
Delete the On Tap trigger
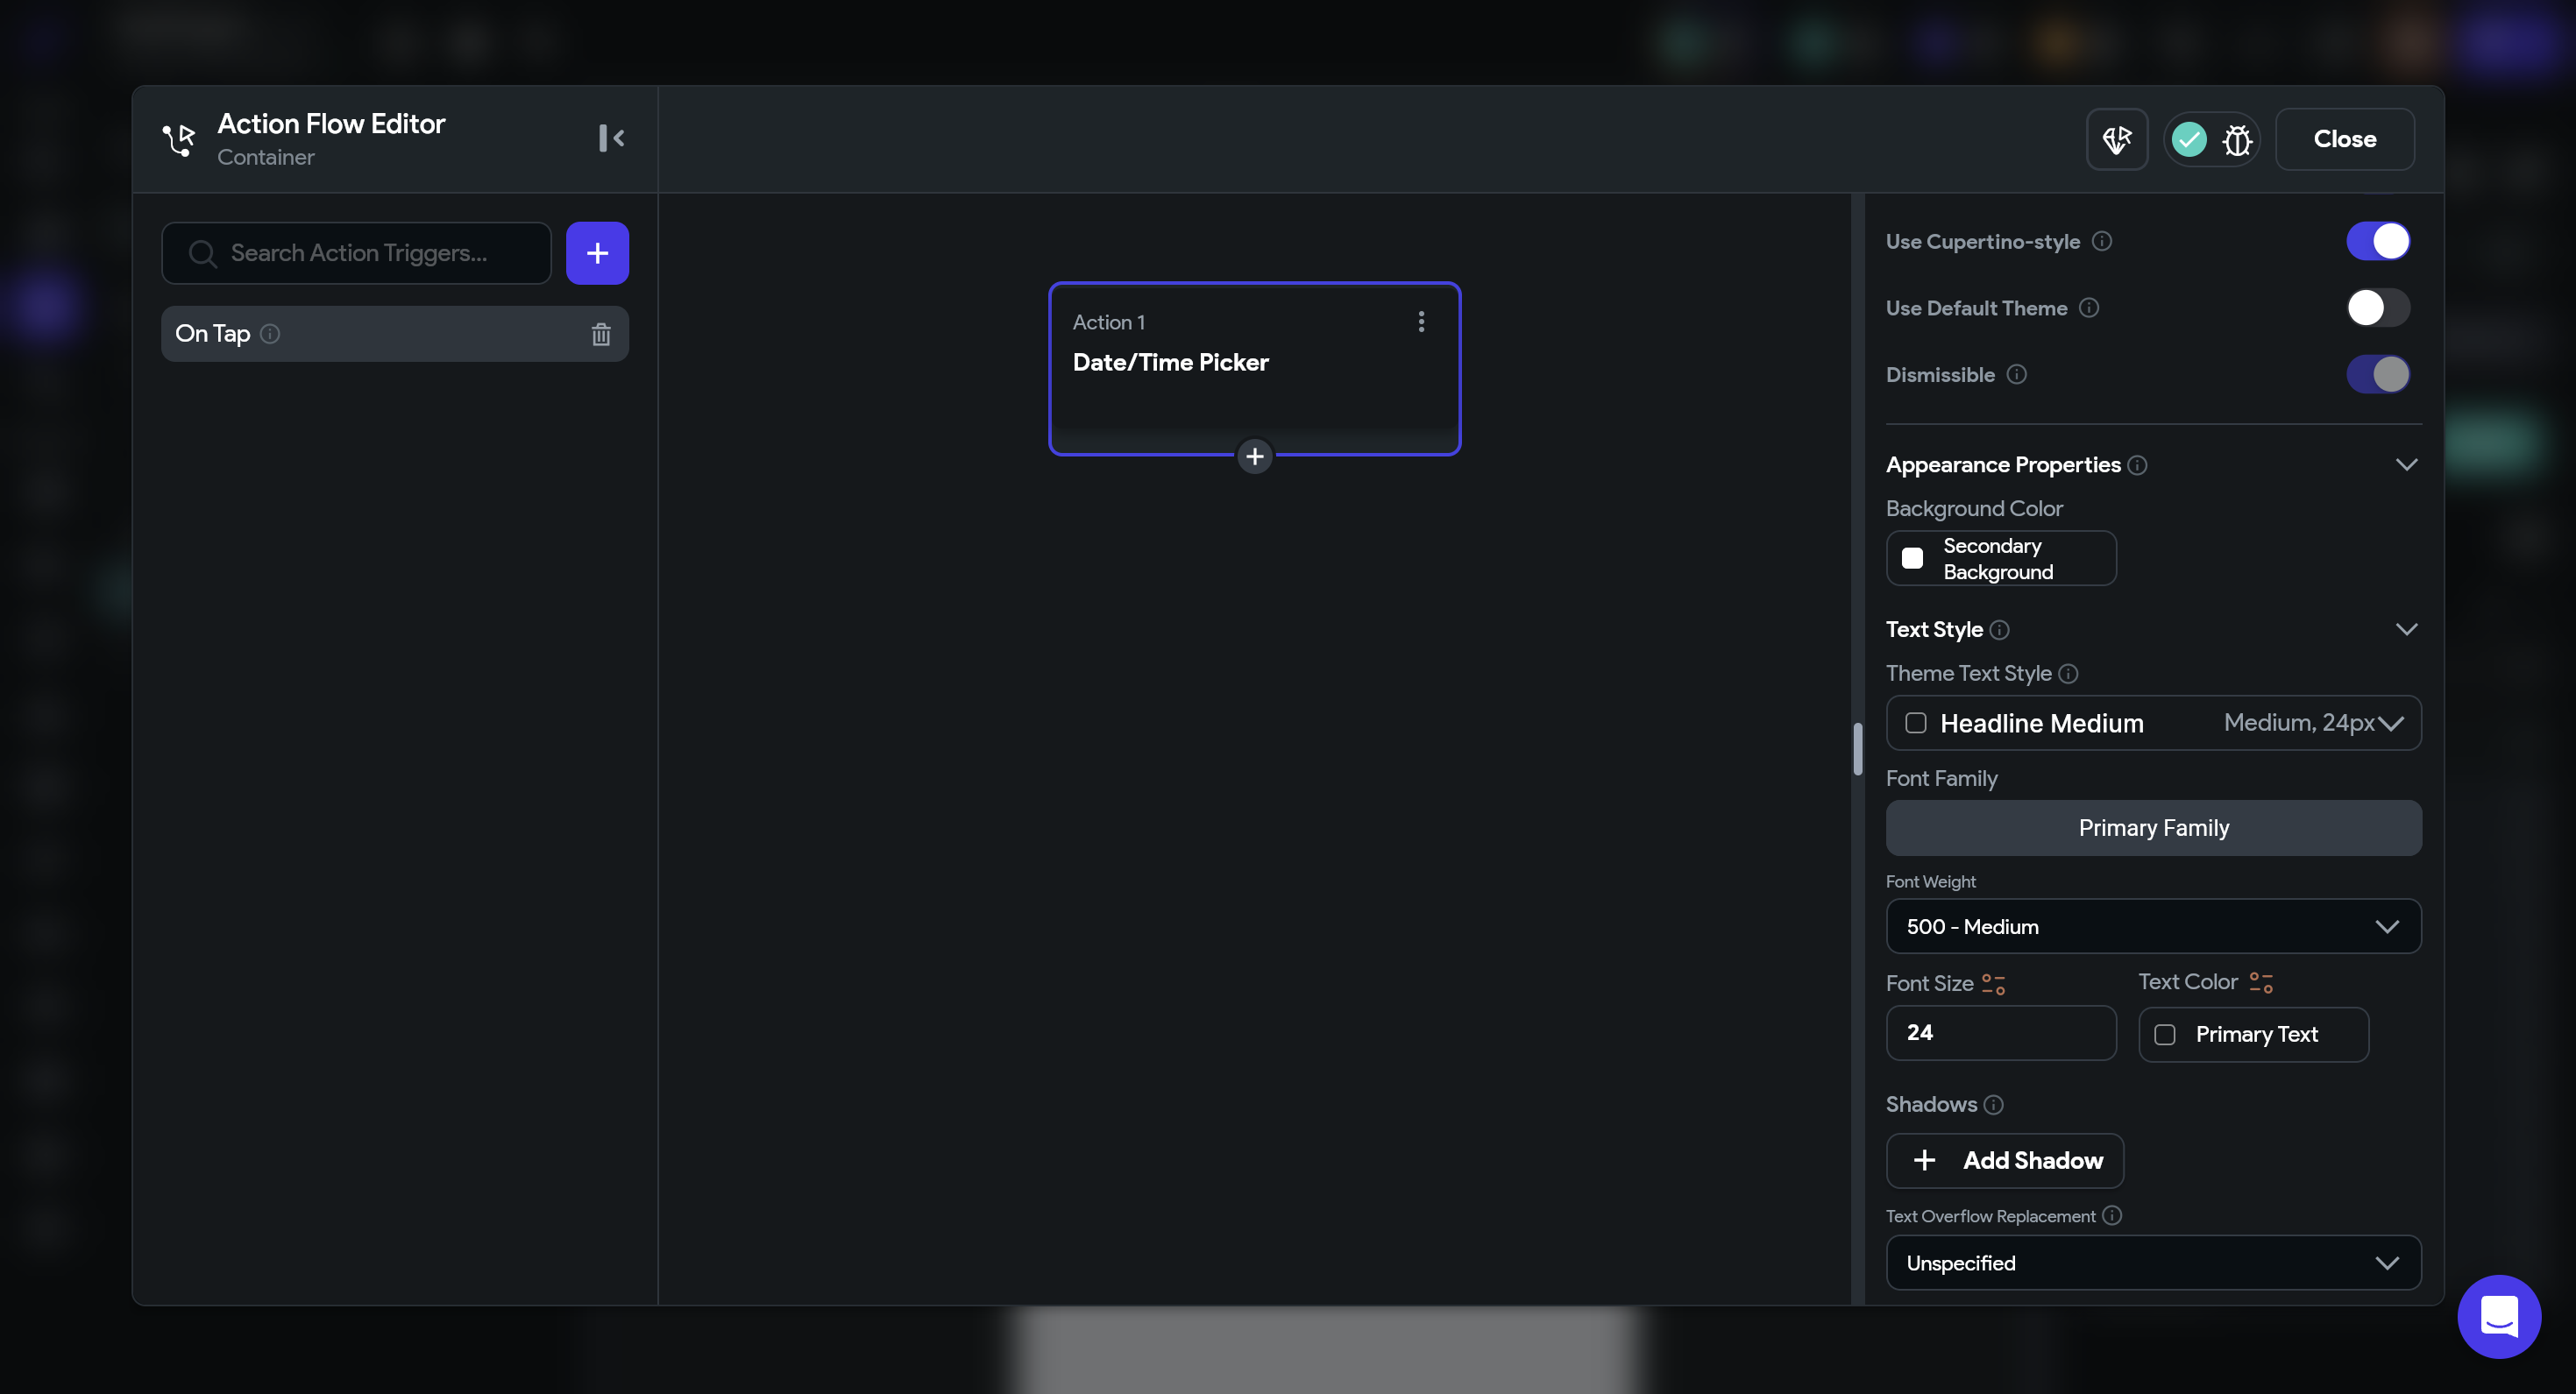click(x=600, y=334)
